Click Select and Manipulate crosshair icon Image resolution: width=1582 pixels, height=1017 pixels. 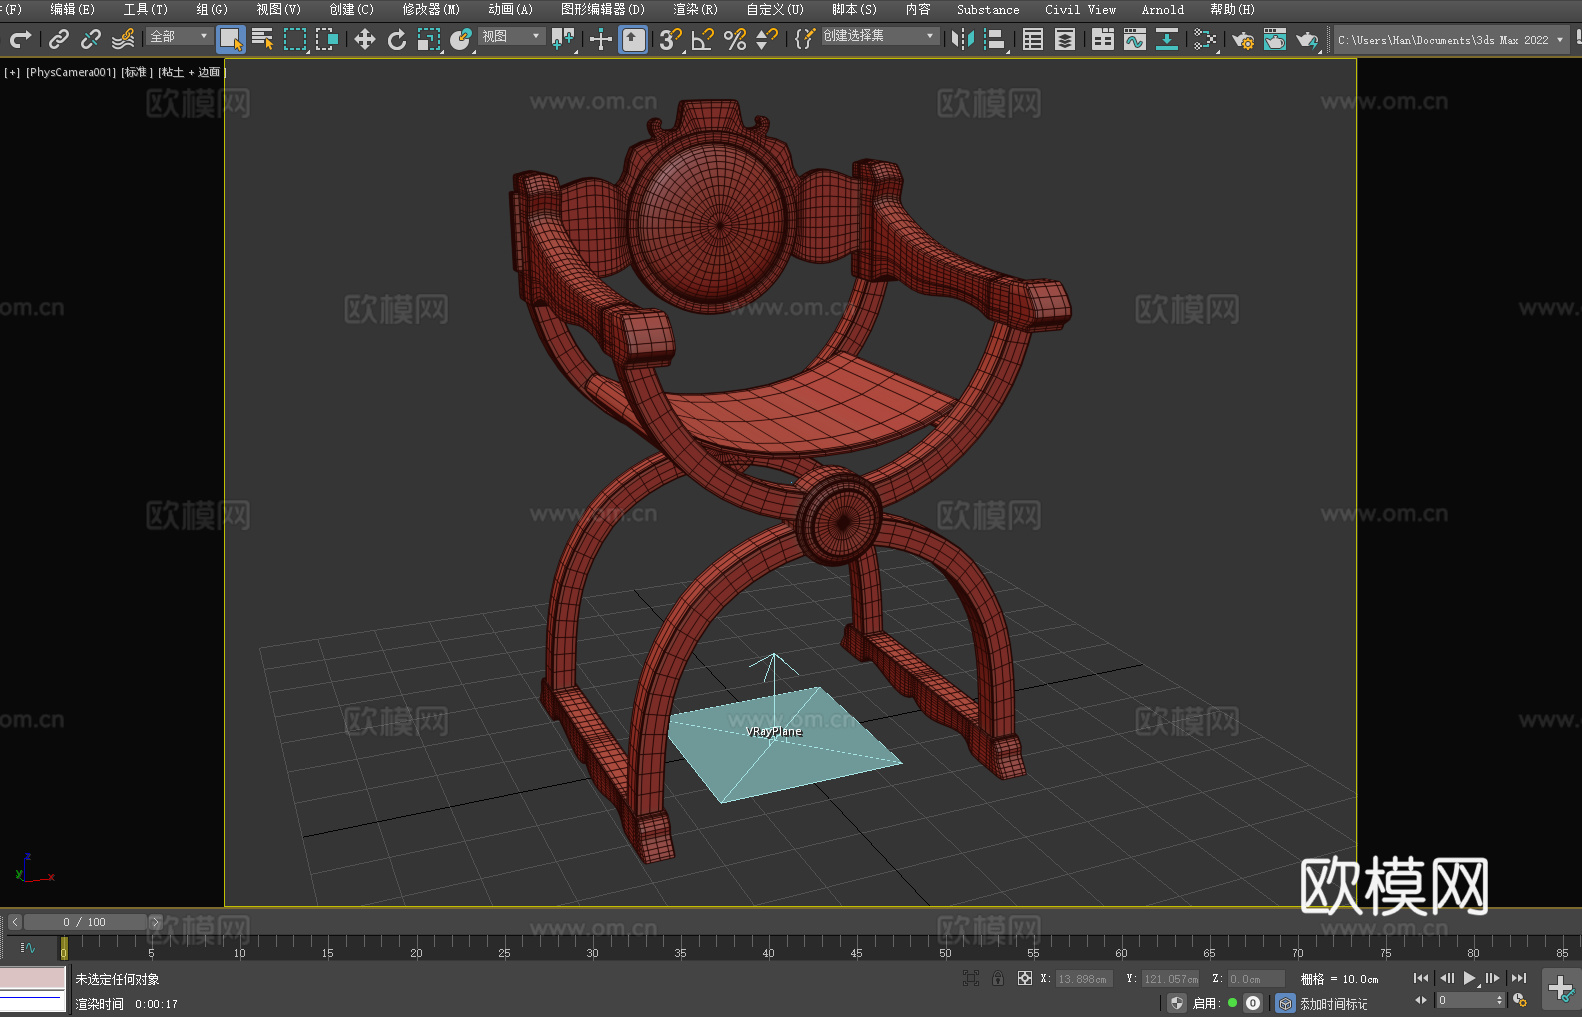pos(601,39)
